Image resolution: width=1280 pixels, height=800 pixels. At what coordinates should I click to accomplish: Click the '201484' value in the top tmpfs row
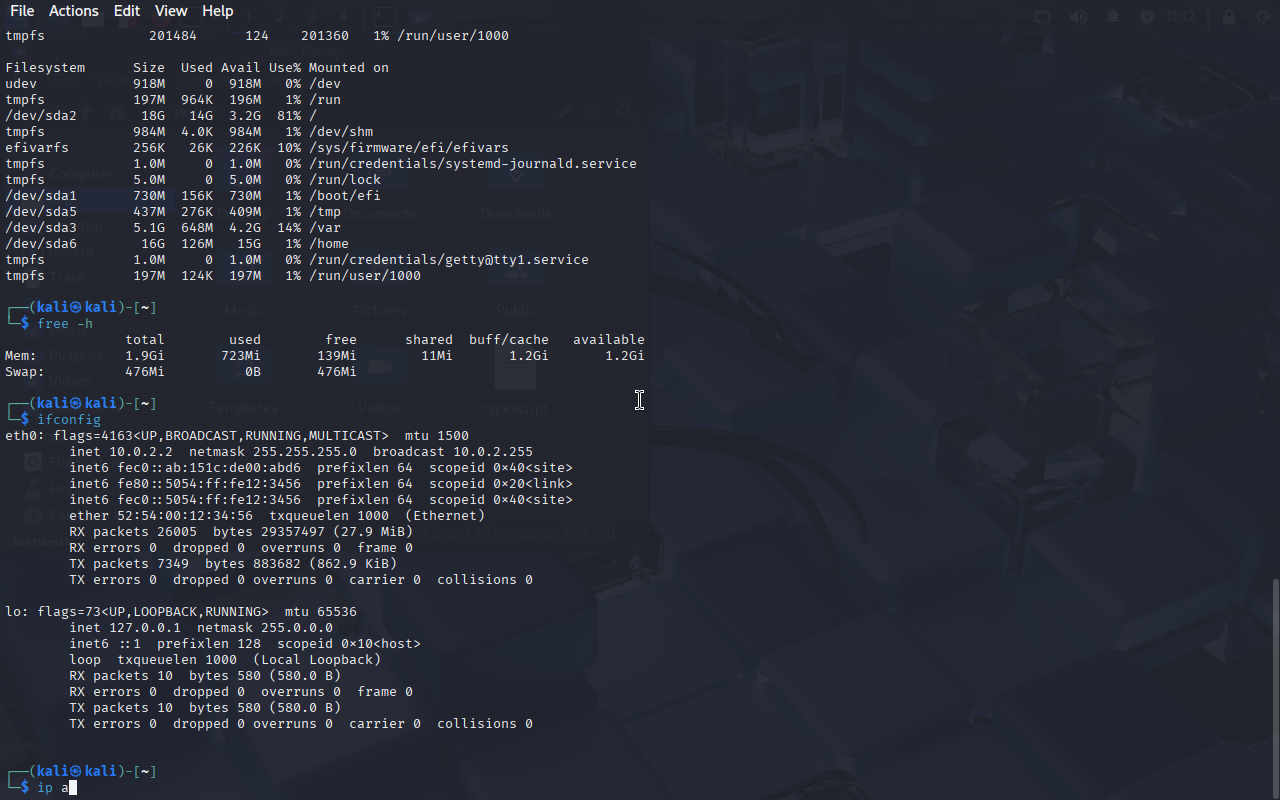click(173, 36)
